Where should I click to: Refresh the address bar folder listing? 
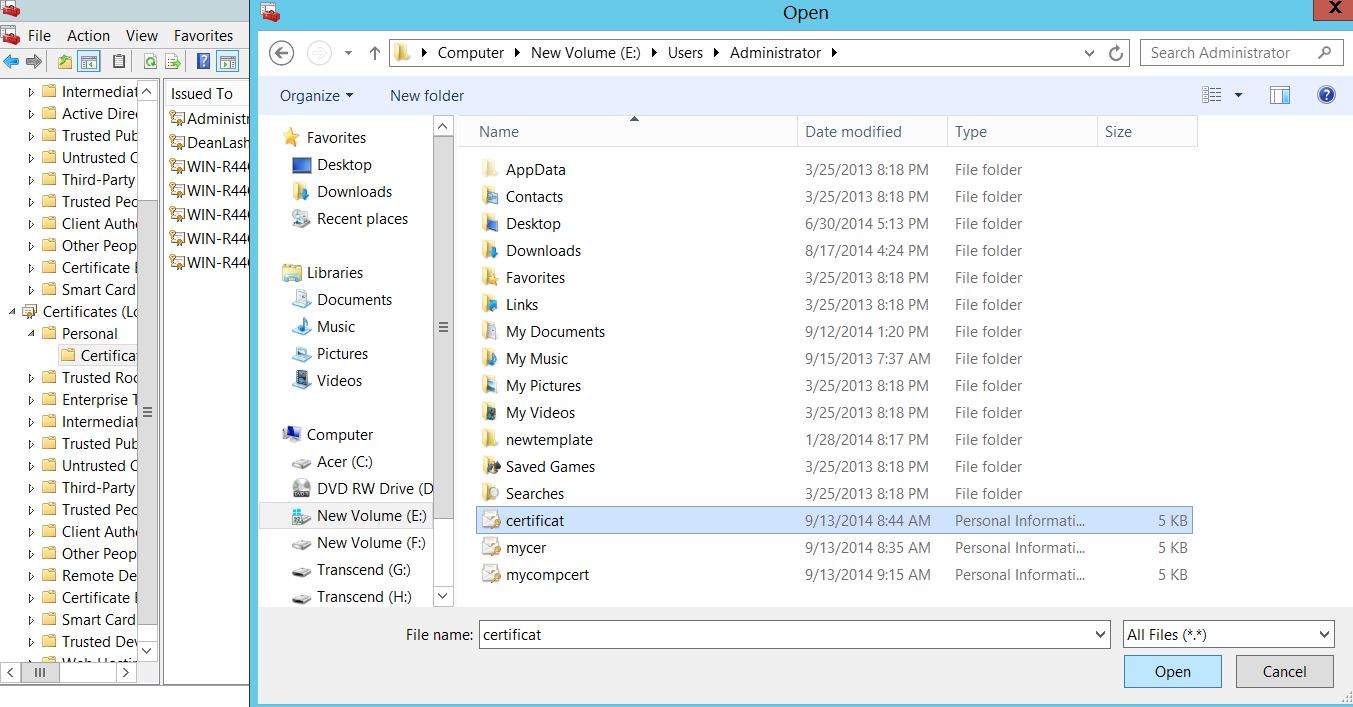pos(1117,53)
